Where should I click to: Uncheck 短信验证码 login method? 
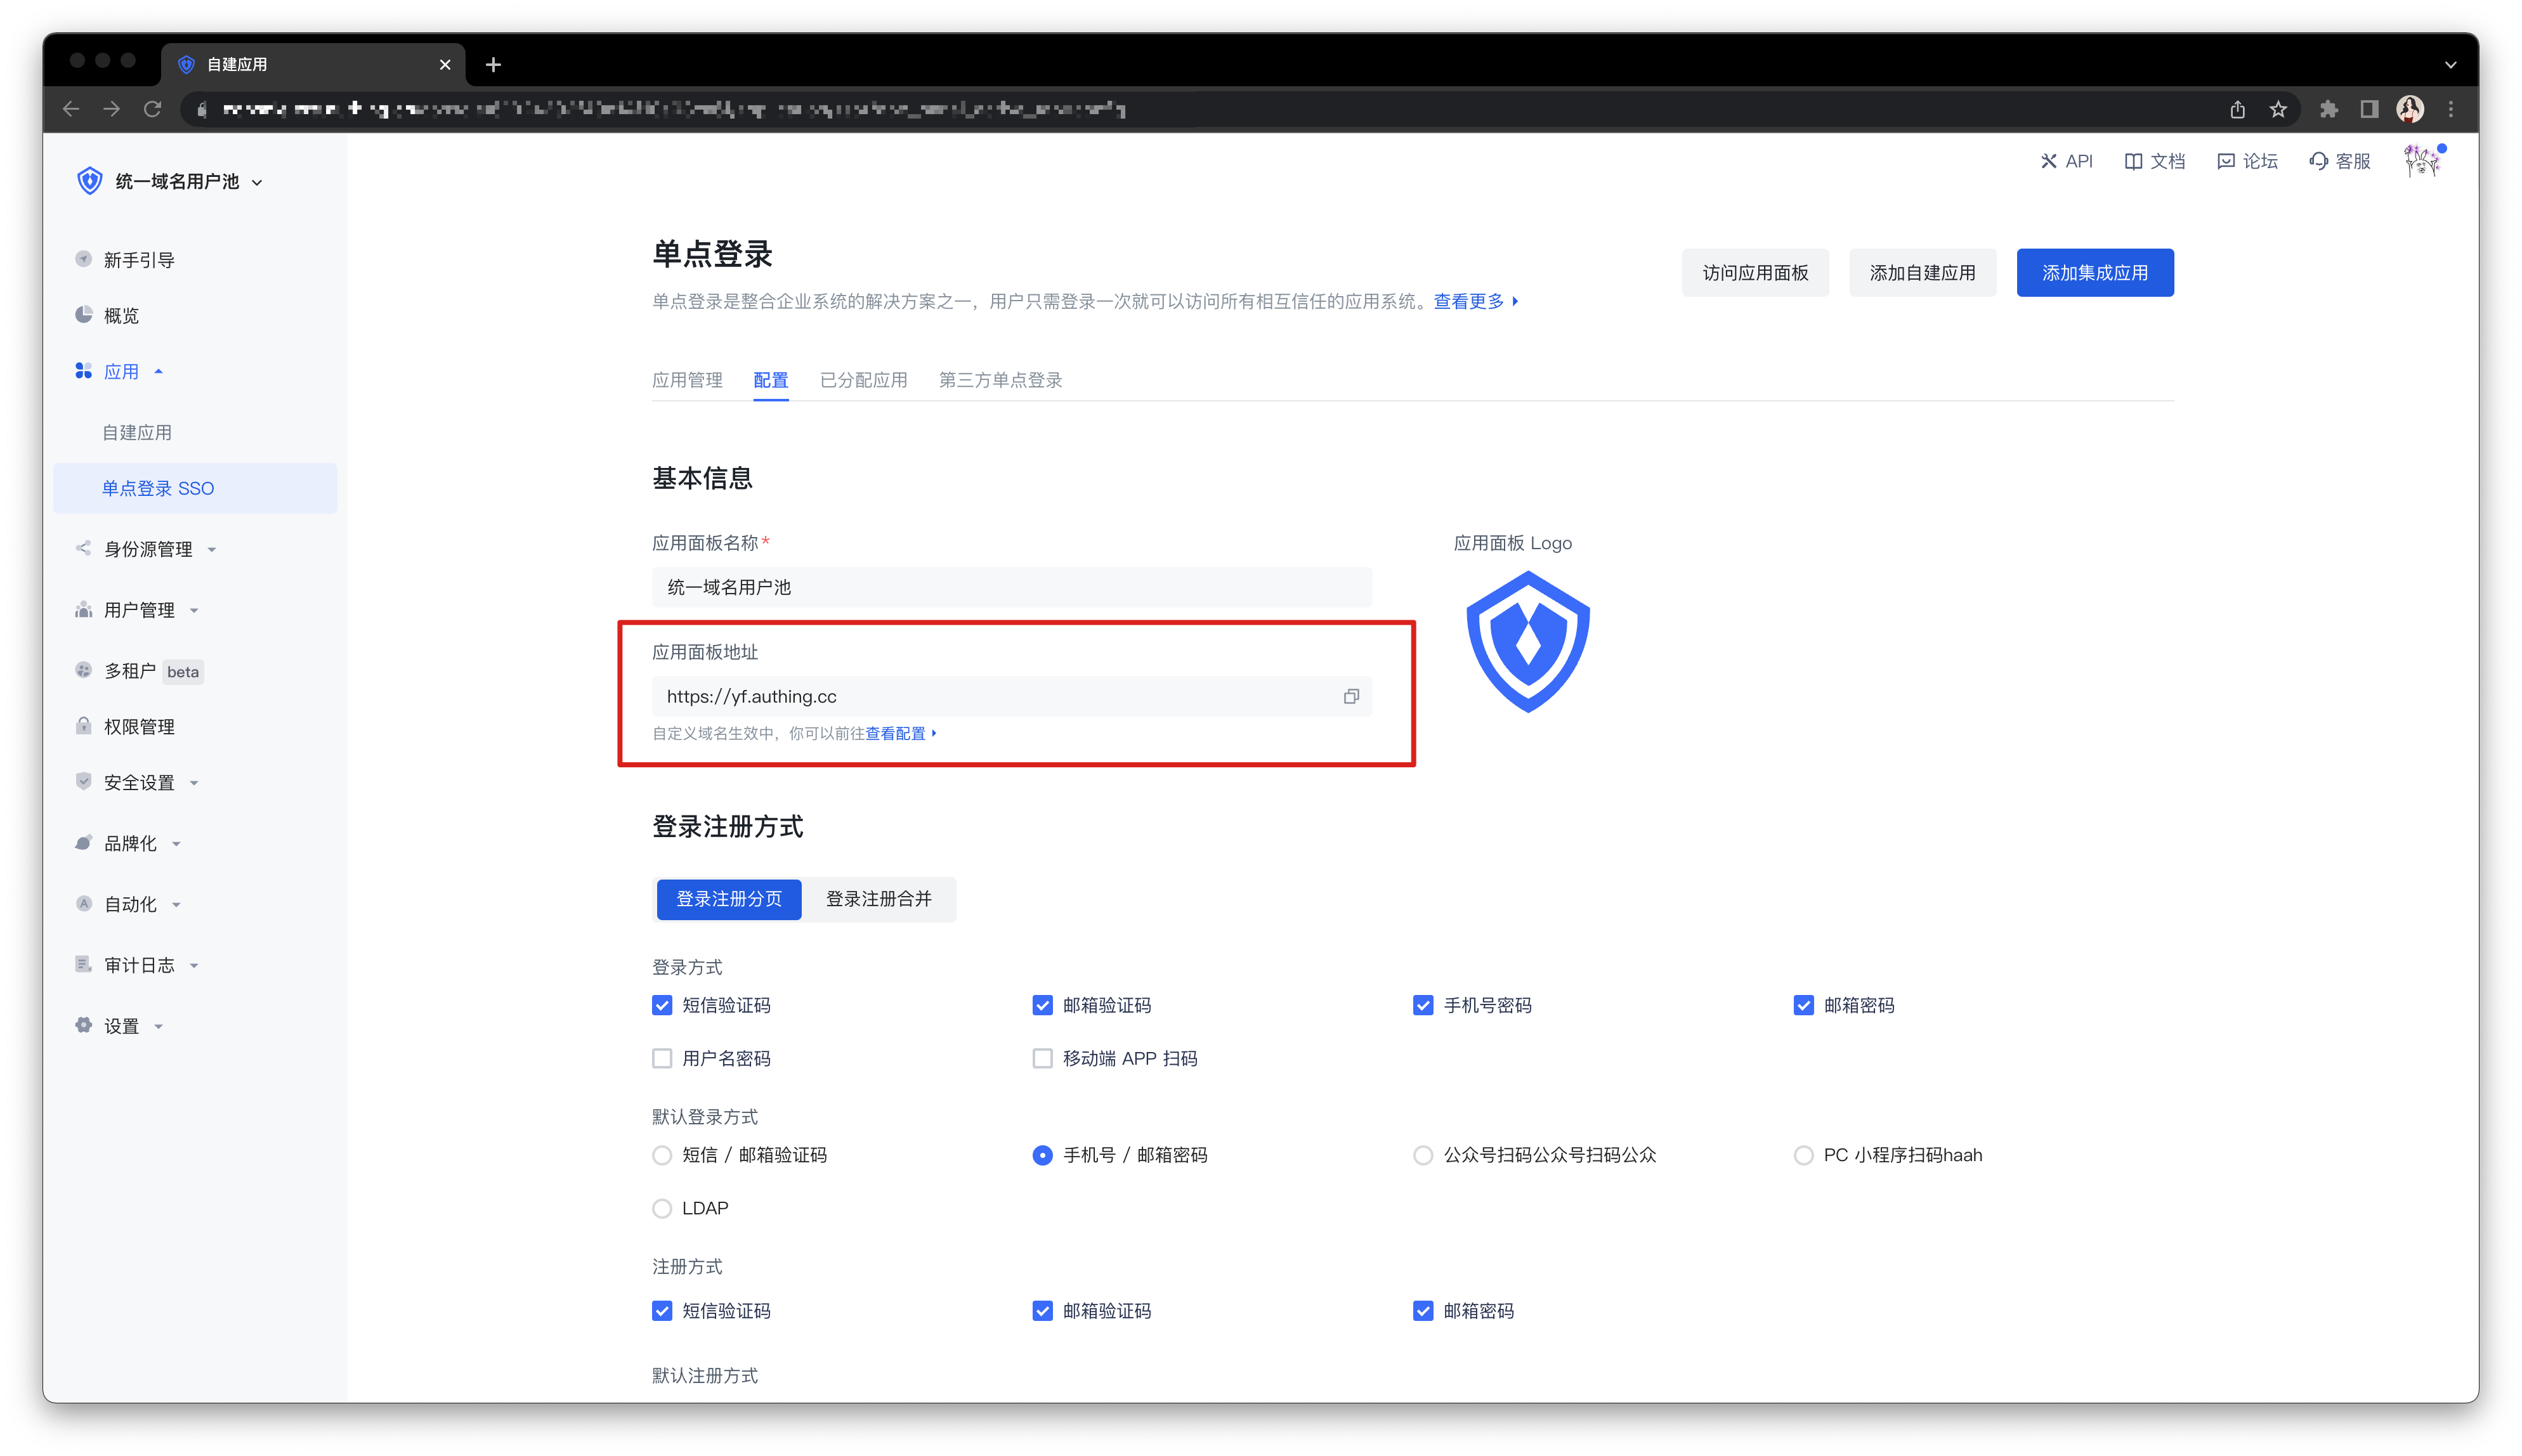(x=662, y=1005)
